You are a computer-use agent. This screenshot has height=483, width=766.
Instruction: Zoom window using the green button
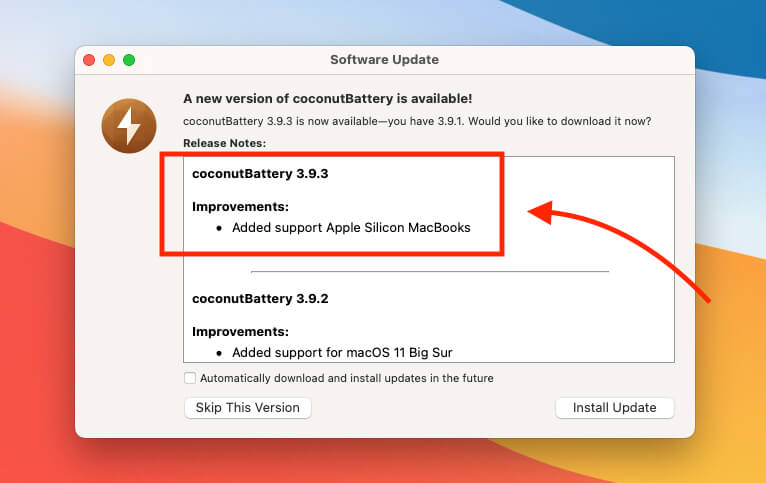coord(129,60)
